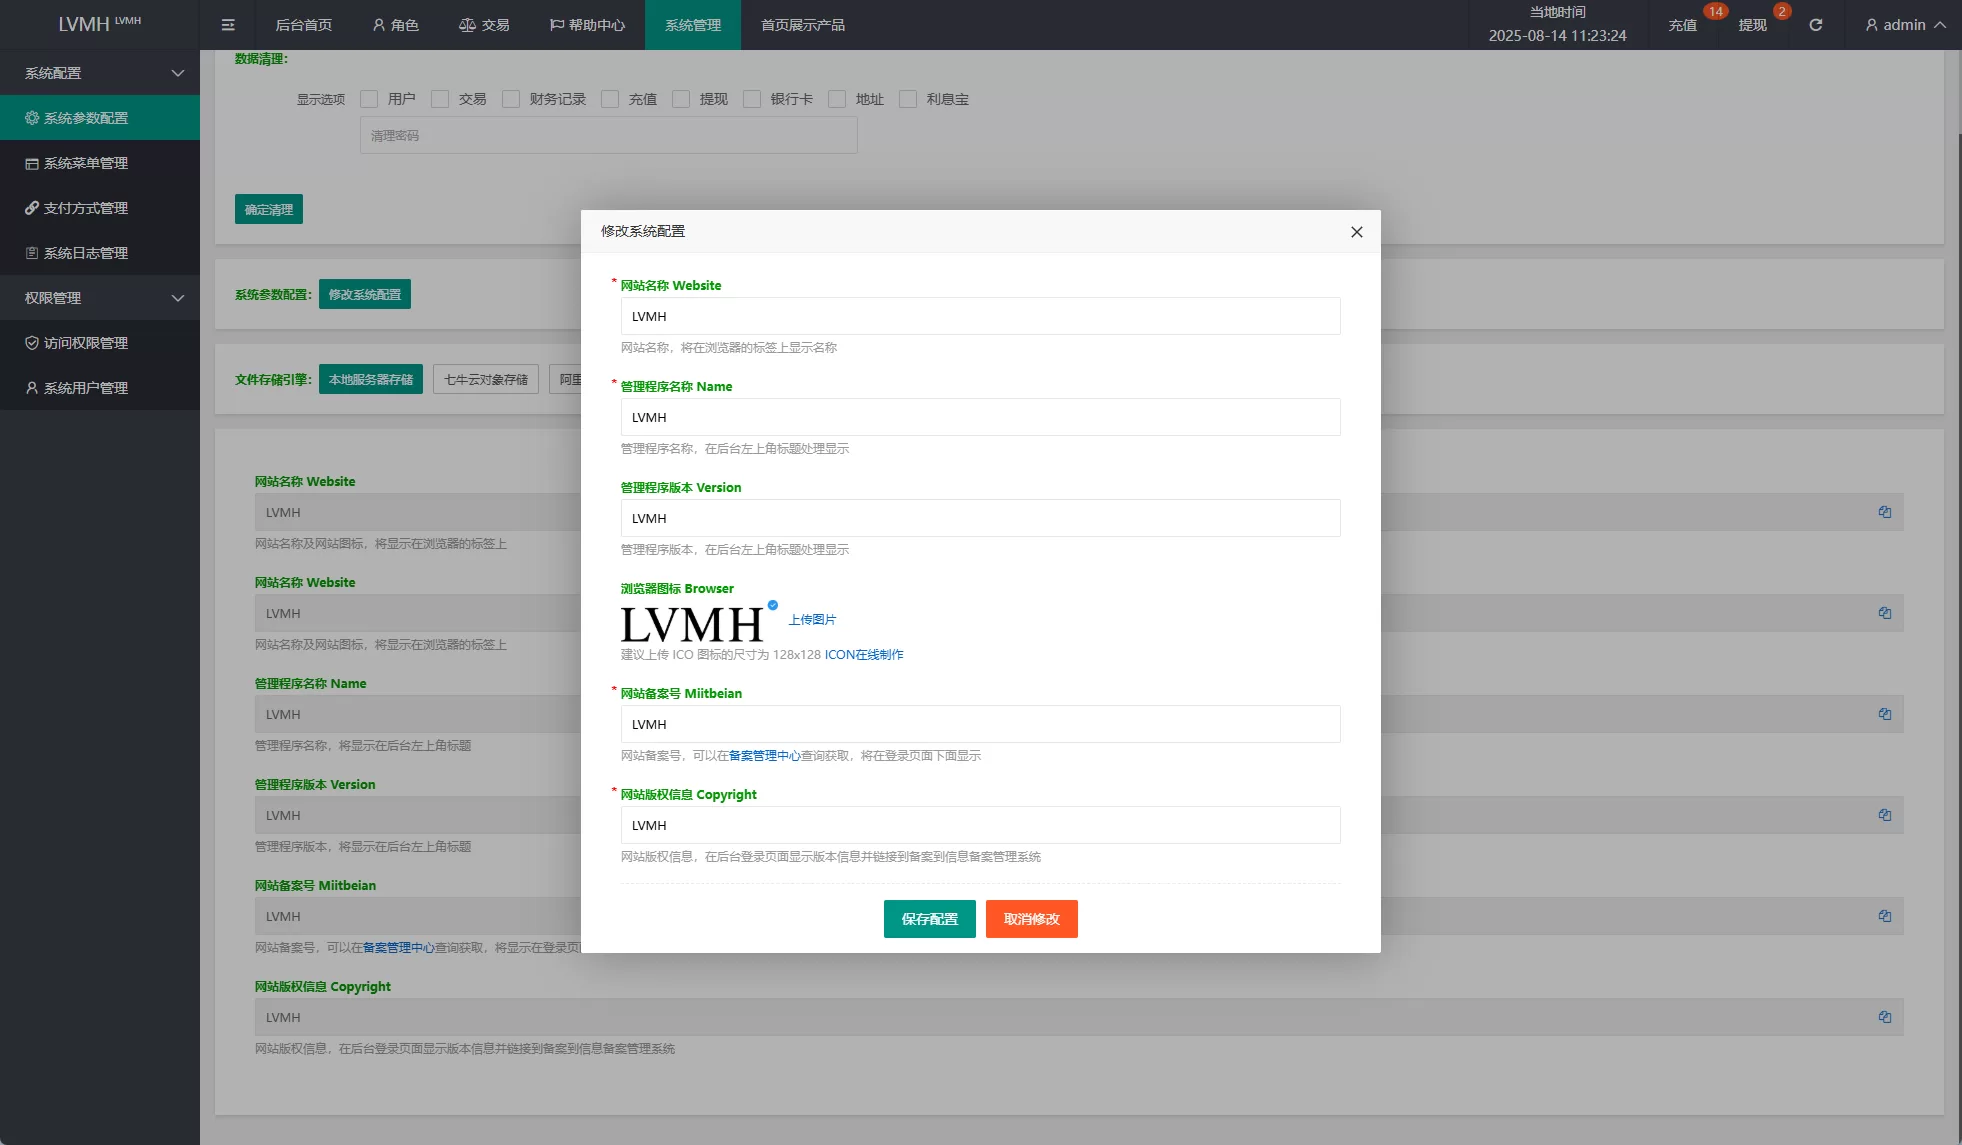Image resolution: width=1962 pixels, height=1145 pixels.
Task: Click the LVMH browser icon thumbnail
Action: [x=692, y=625]
